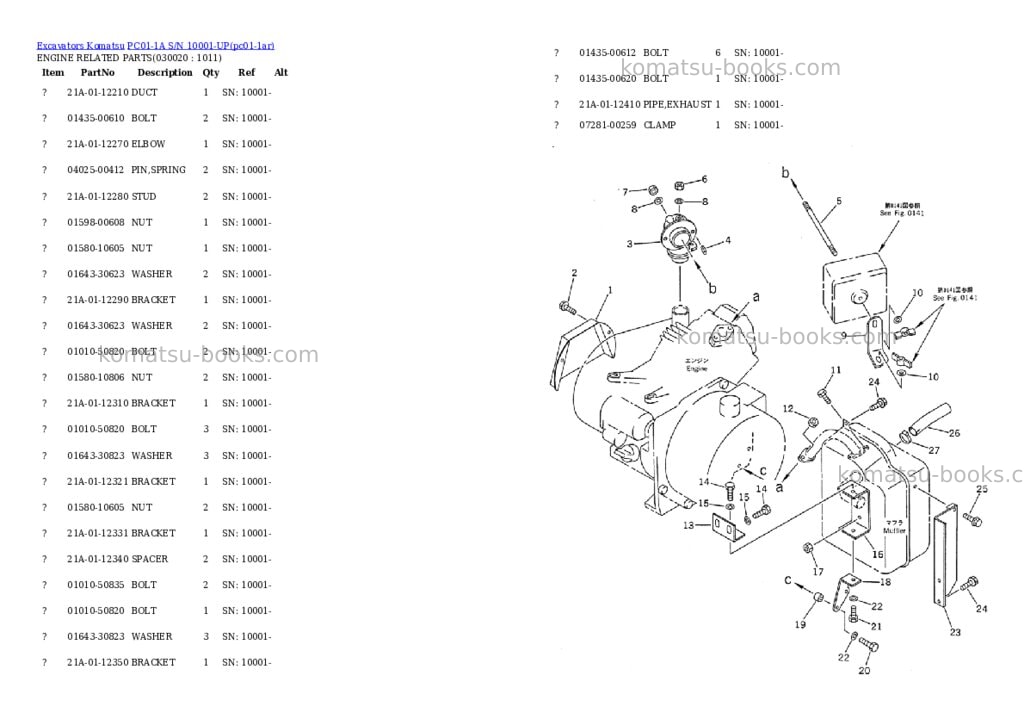
Task: Select part number 21A-01-12310
Action: [98, 403]
